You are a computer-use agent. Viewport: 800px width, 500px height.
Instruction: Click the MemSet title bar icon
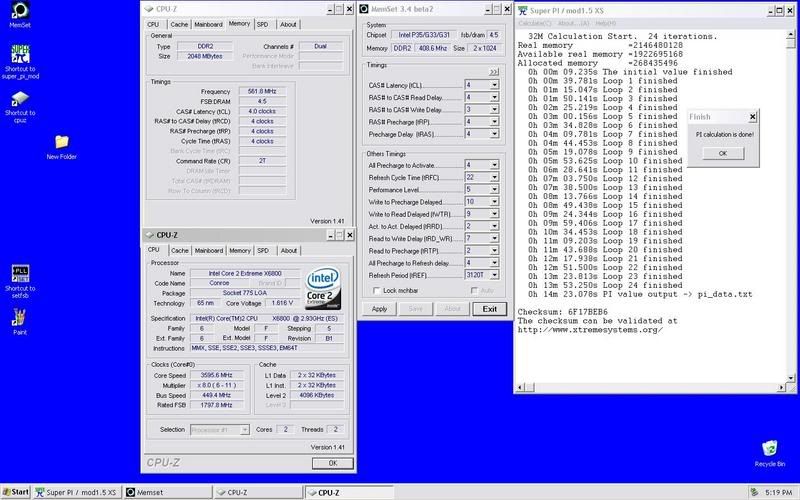click(x=364, y=9)
